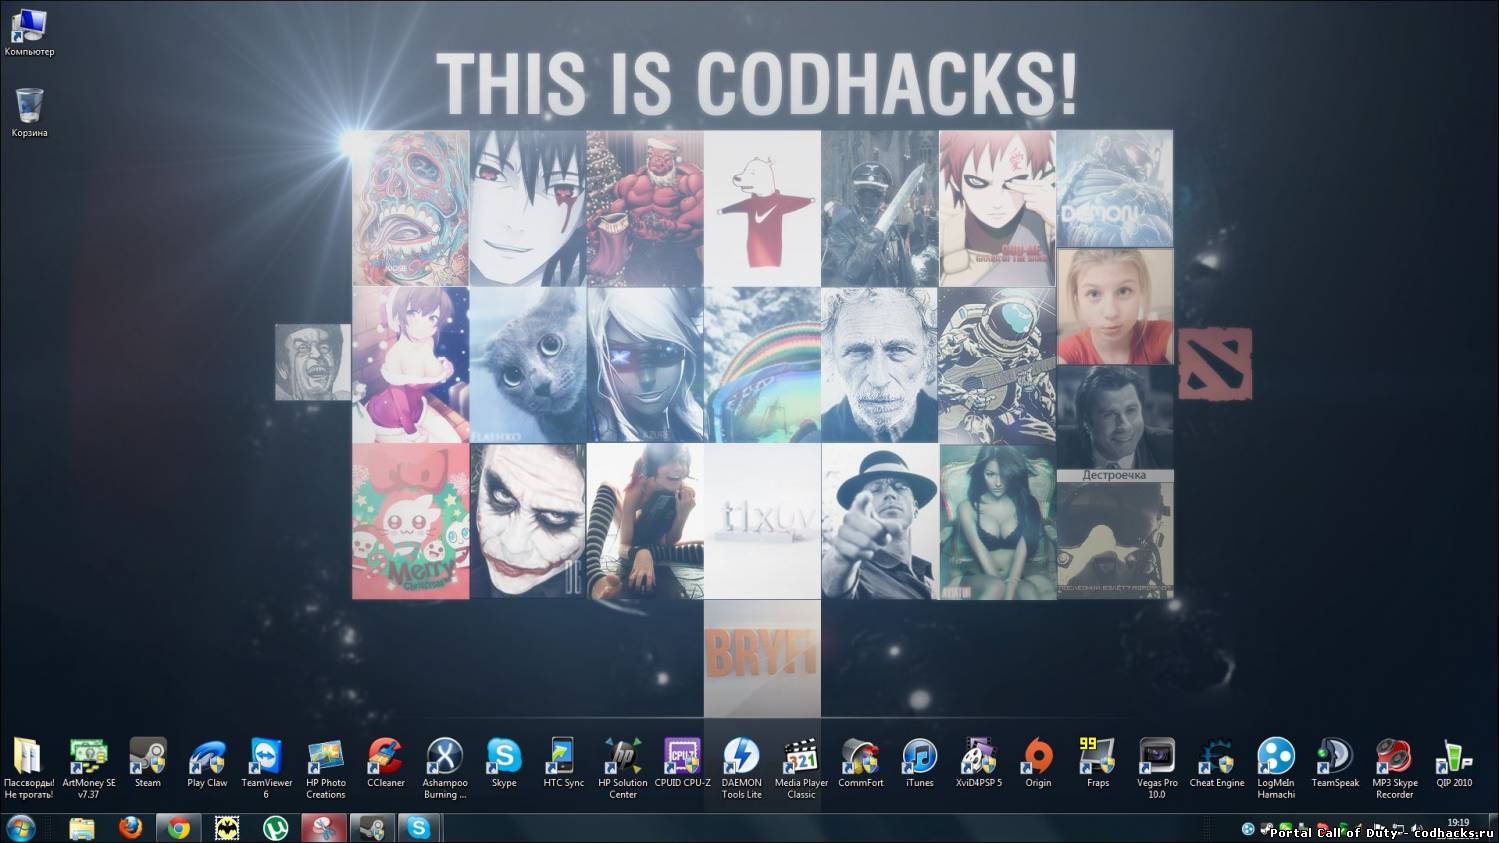Switch to Steam on the taskbar
The image size is (1499, 843).
(372, 828)
